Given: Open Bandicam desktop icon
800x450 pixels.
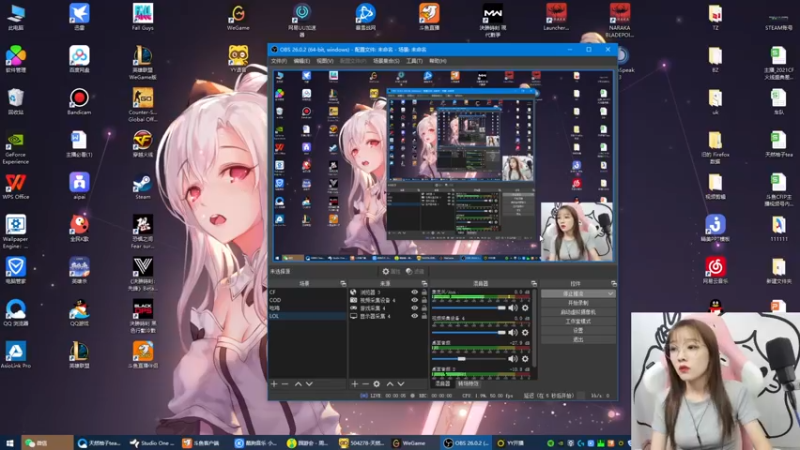Looking at the screenshot, I should 79,101.
